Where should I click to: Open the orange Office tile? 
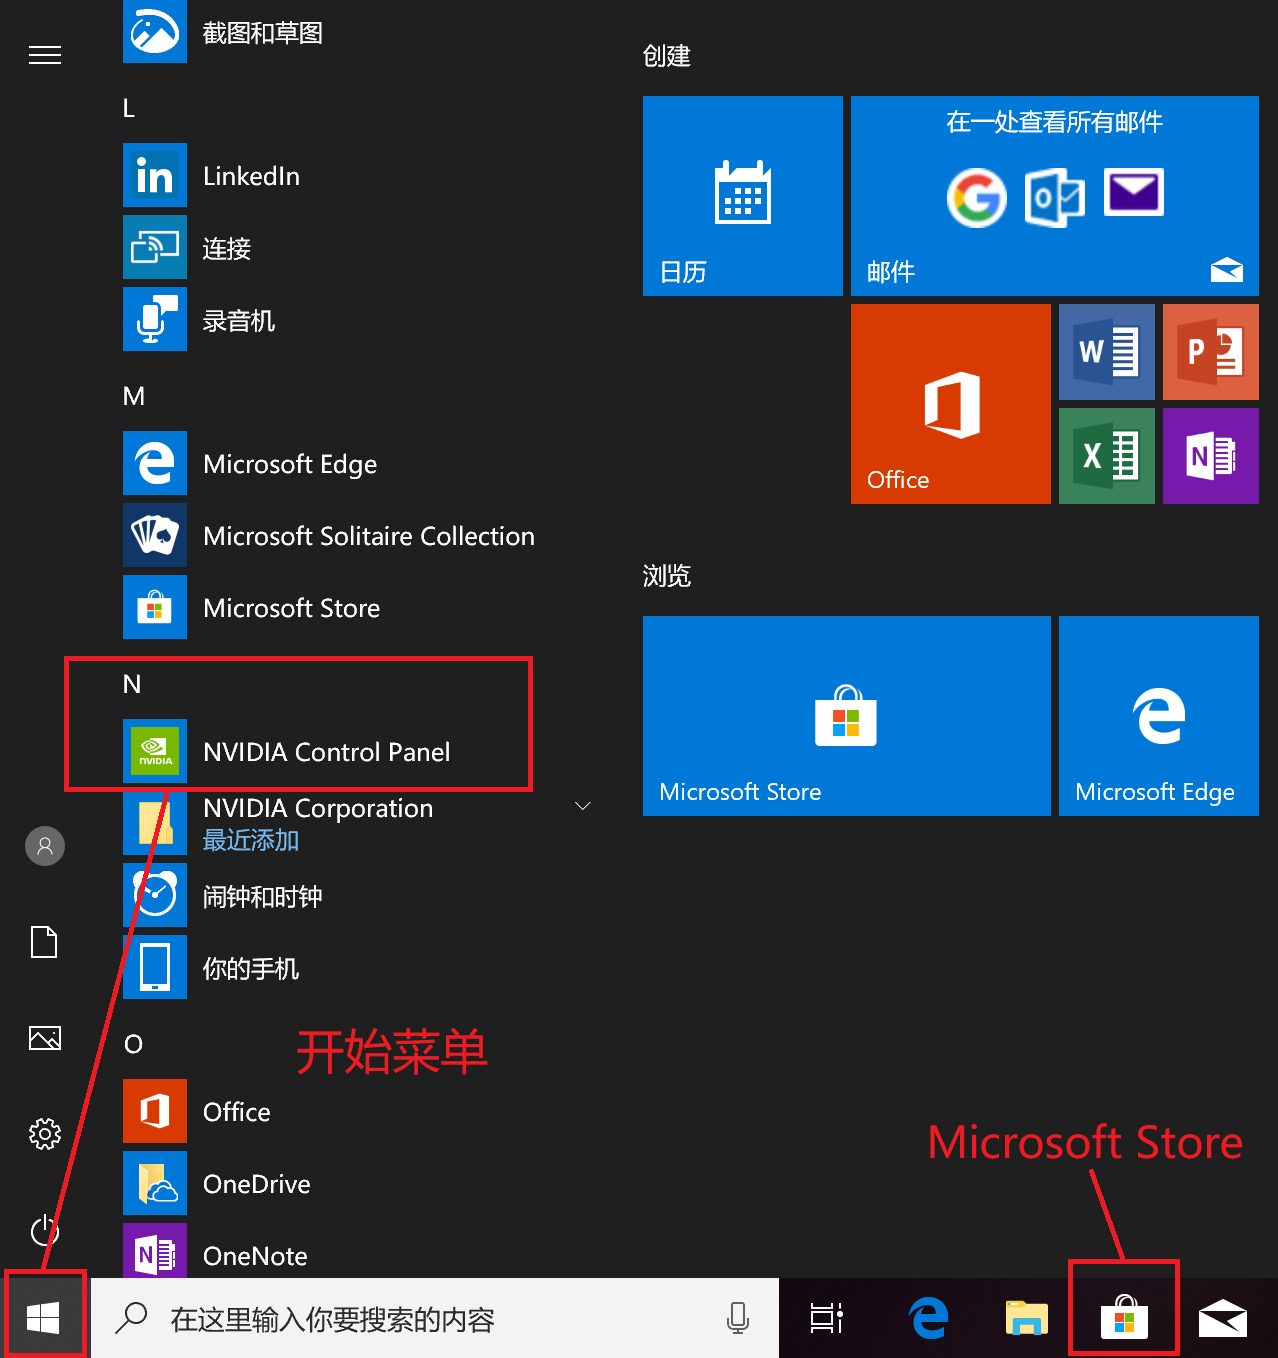point(950,404)
